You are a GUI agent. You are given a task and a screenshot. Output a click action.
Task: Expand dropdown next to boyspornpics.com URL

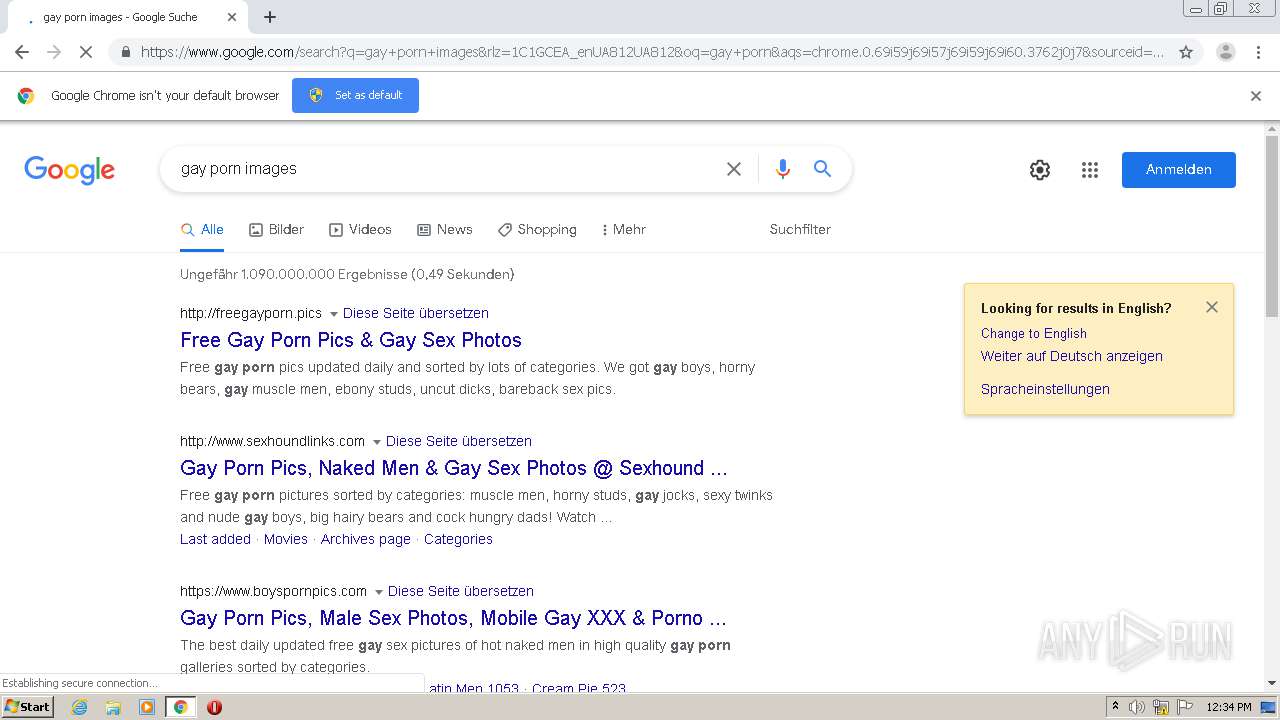coord(379,592)
